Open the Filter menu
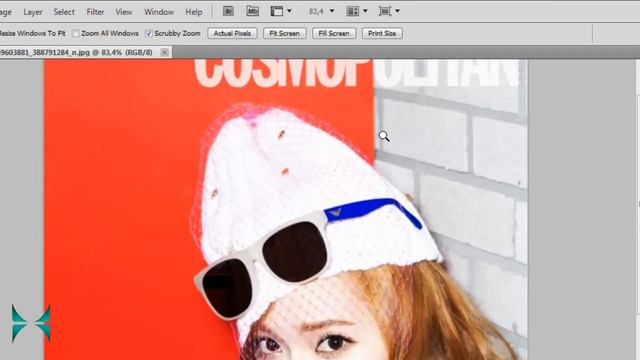 click(x=95, y=12)
